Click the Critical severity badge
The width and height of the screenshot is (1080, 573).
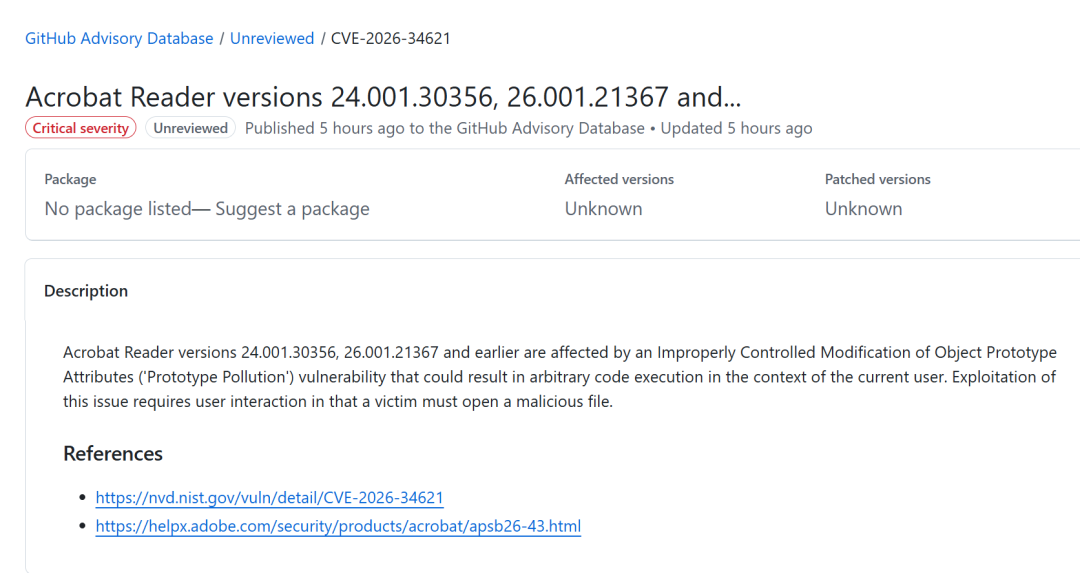coord(81,128)
